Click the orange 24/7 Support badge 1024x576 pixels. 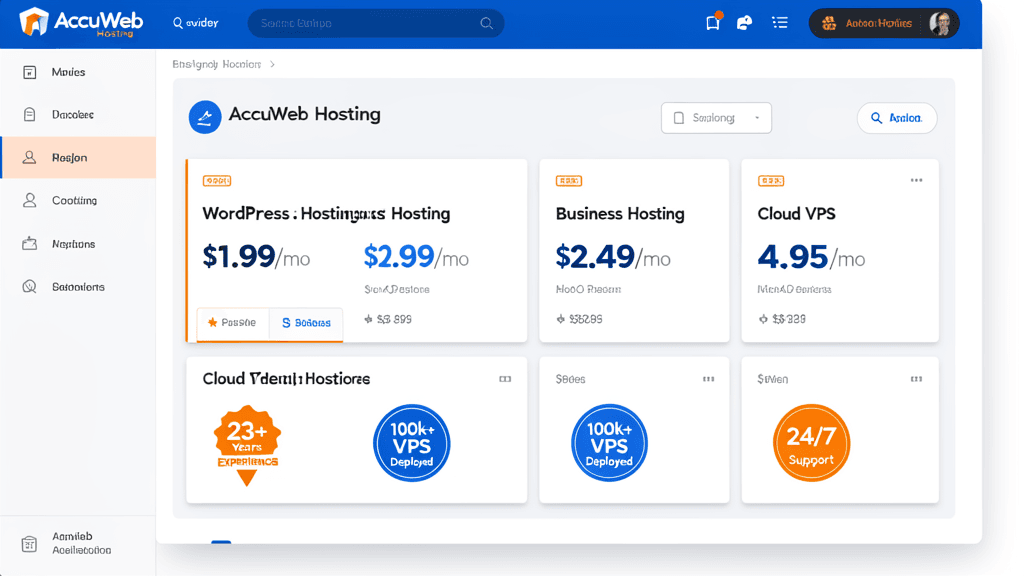click(811, 443)
